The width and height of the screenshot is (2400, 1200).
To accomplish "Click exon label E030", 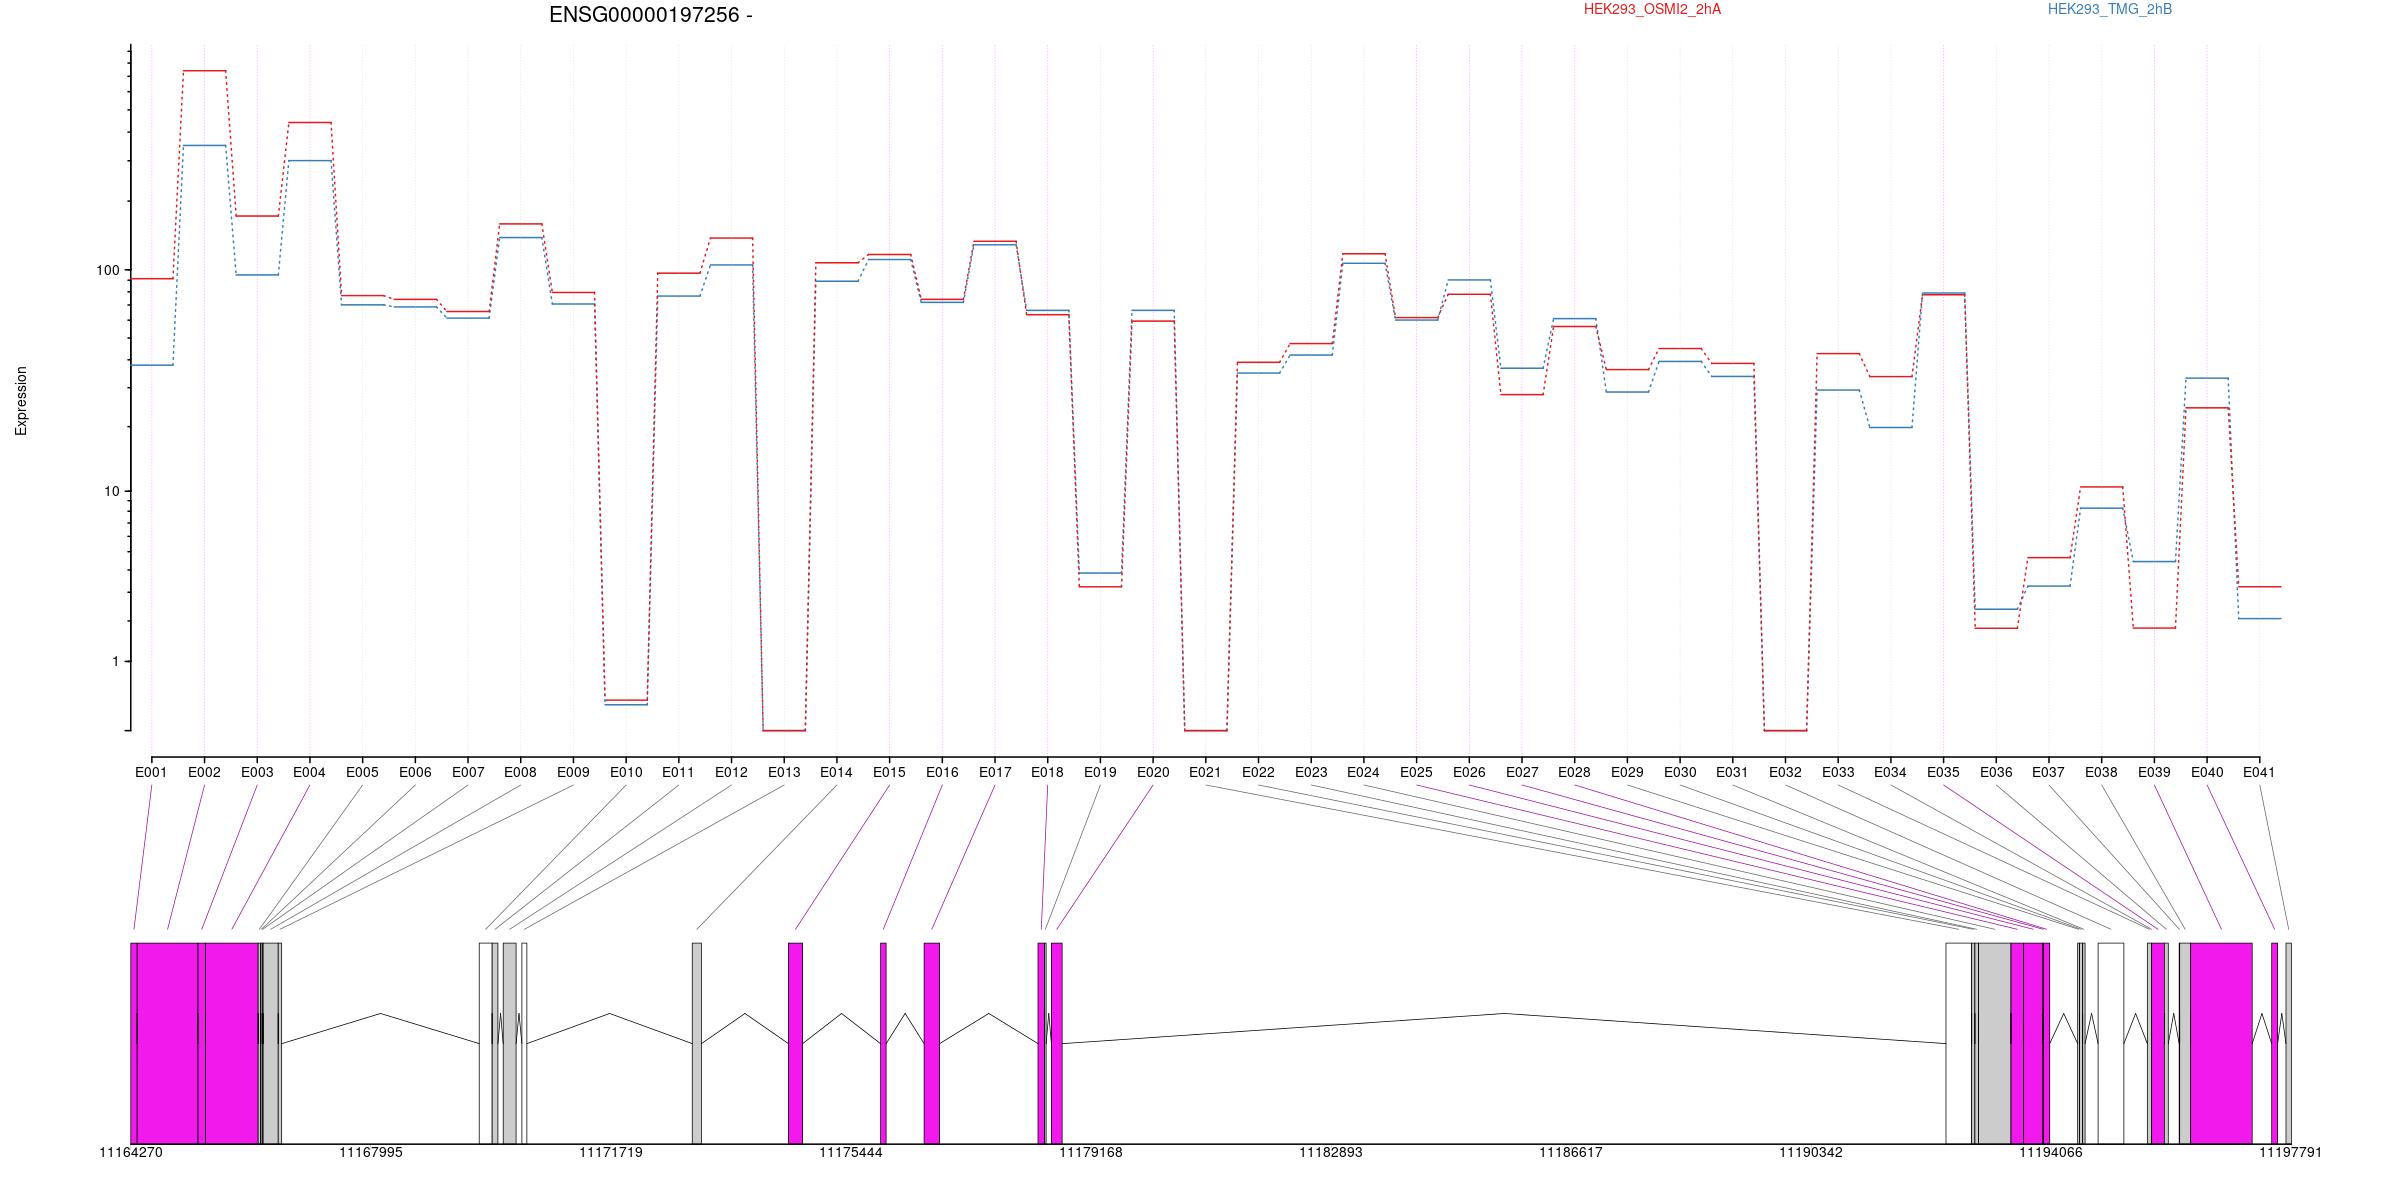I will (x=1680, y=773).
